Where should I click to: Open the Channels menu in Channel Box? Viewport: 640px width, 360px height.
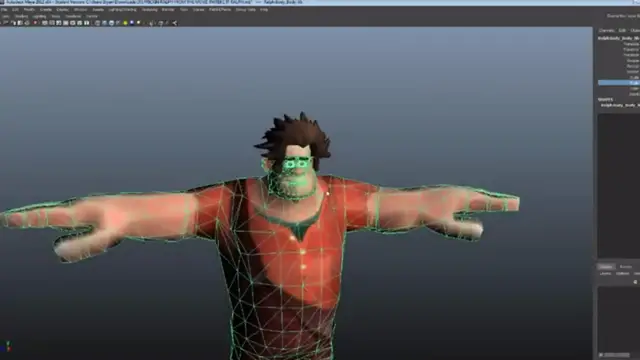(607, 31)
